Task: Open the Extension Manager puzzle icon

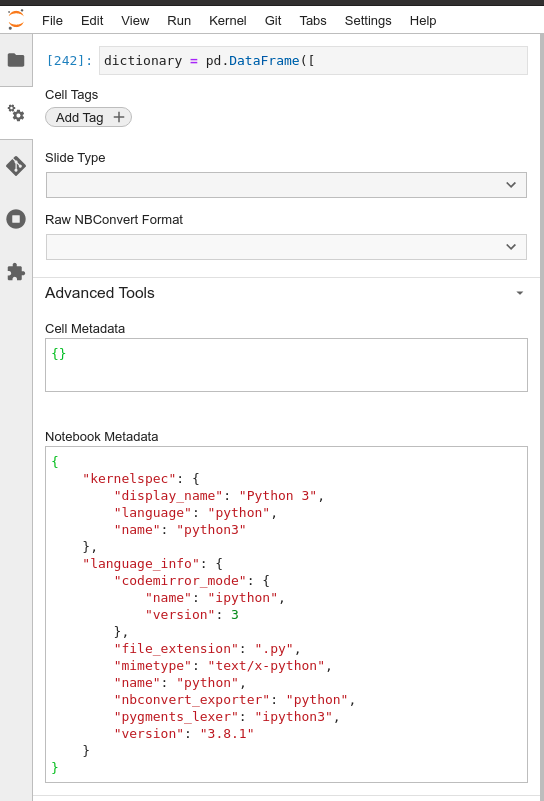Action: (16, 272)
